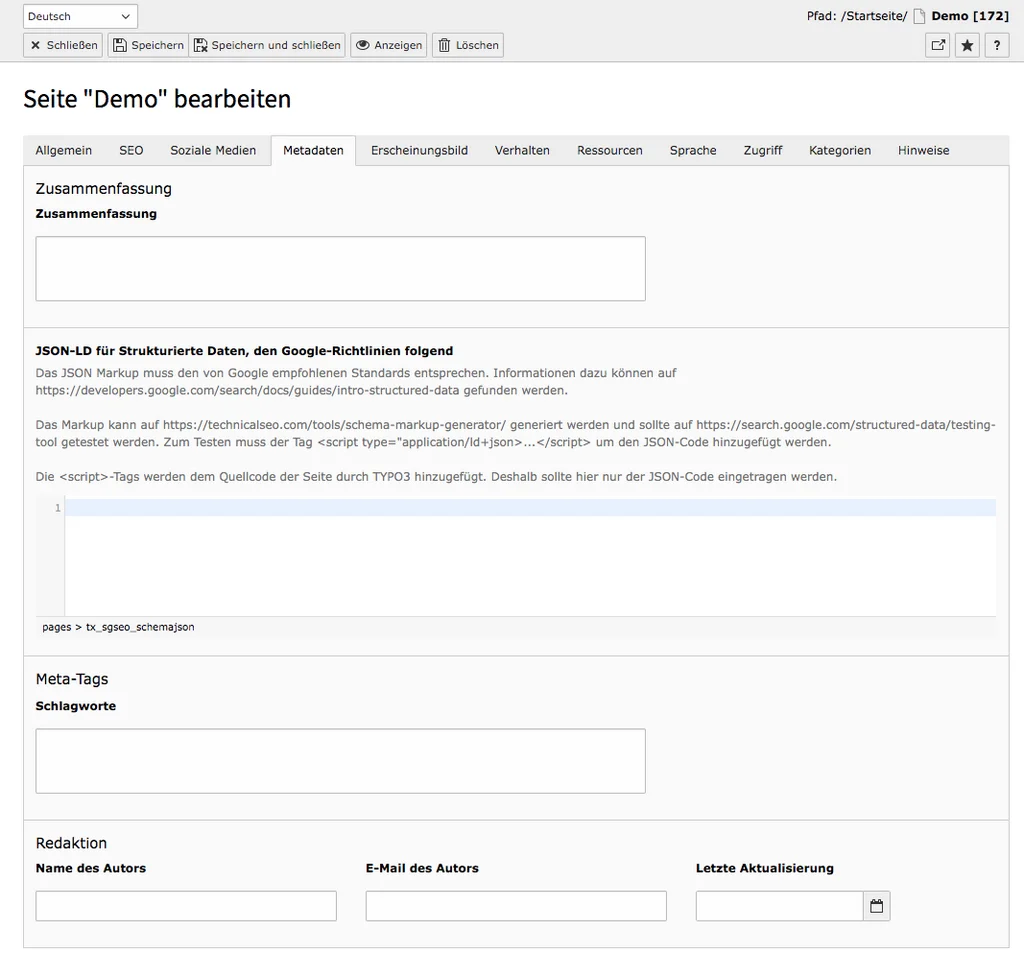Click the Löschen trash can icon
This screenshot has width=1024, height=953.
coord(444,45)
